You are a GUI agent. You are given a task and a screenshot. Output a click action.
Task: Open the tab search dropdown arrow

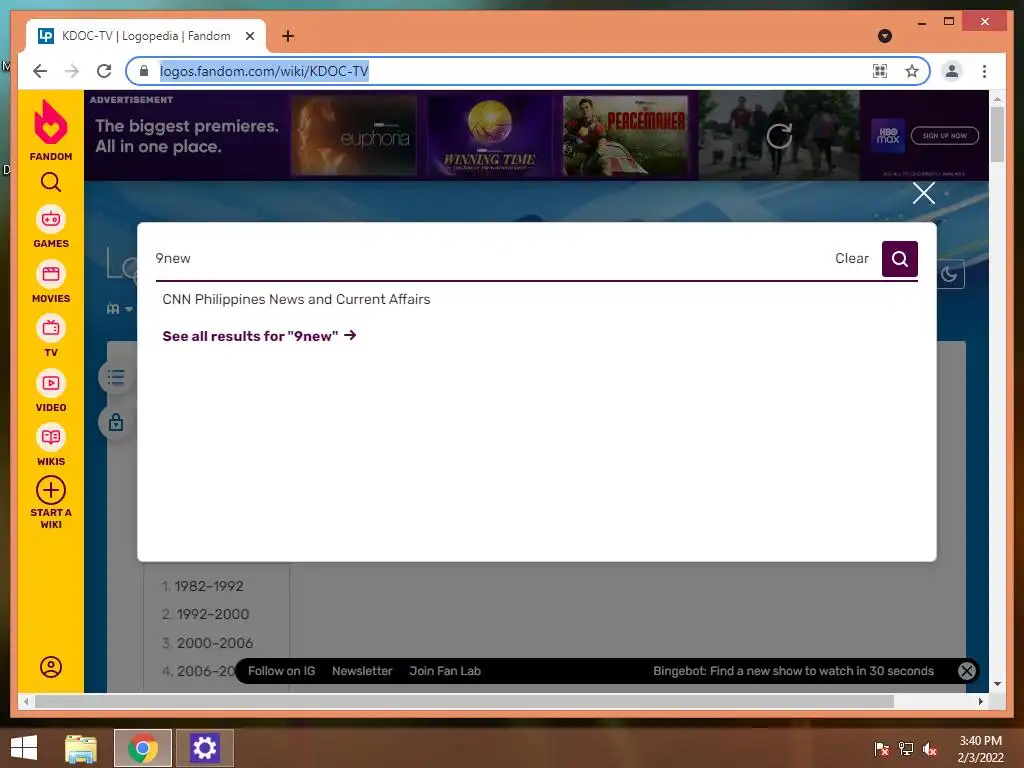tap(885, 36)
